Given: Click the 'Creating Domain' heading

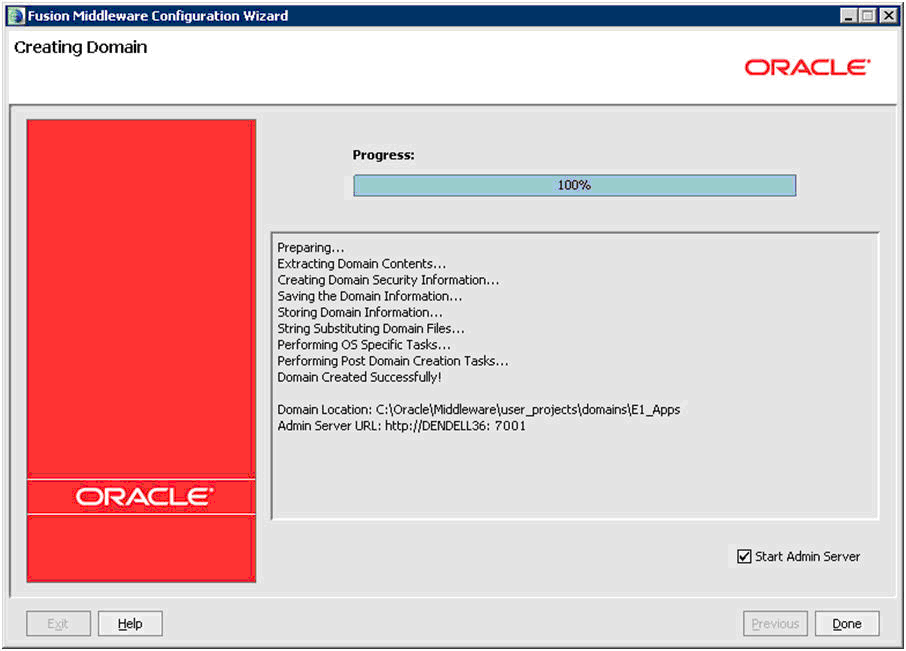Looking at the screenshot, I should [x=80, y=47].
